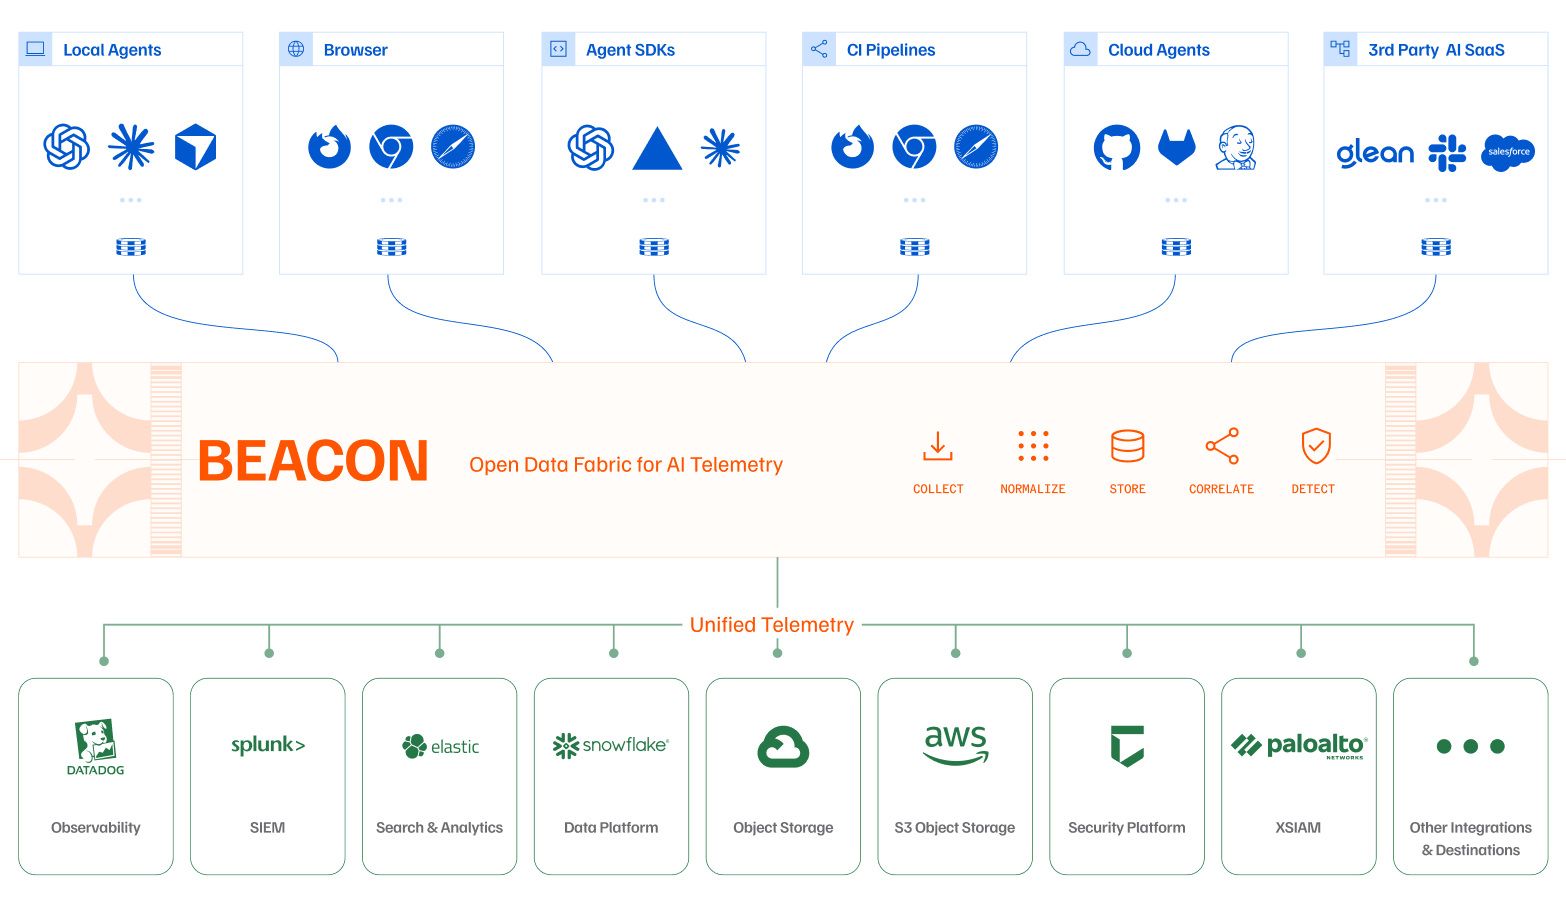Click the Chrome icon in CI Pipelines card

coord(914,147)
